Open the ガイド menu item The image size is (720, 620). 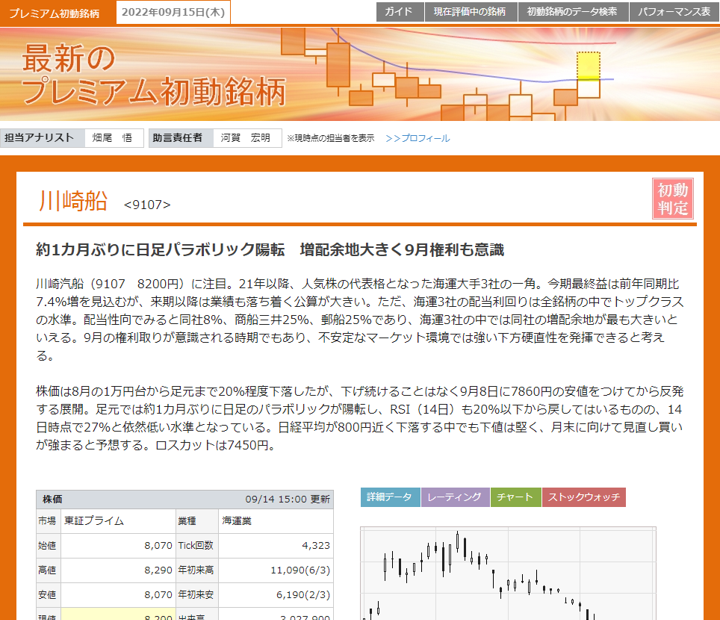(x=399, y=12)
